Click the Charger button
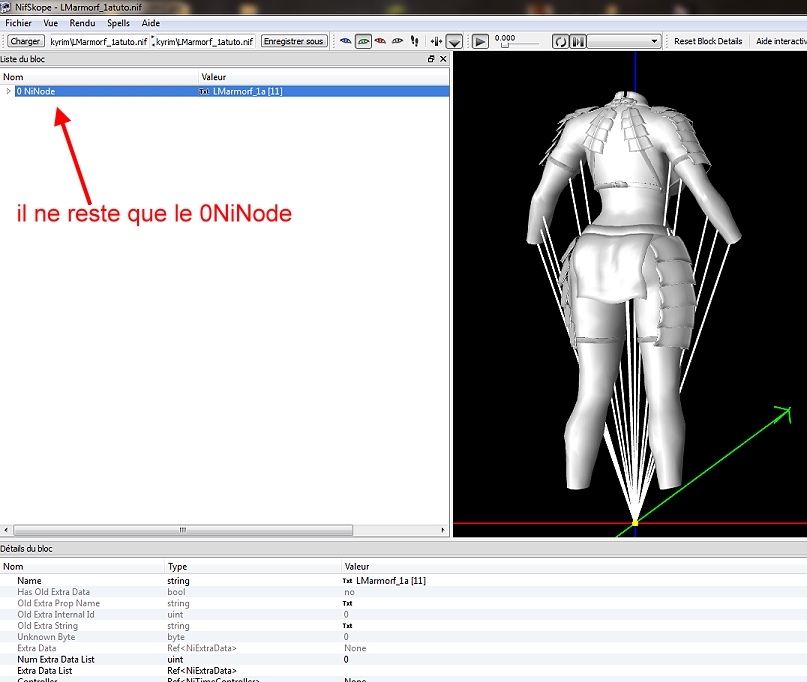The height and width of the screenshot is (682, 807). click(26, 41)
